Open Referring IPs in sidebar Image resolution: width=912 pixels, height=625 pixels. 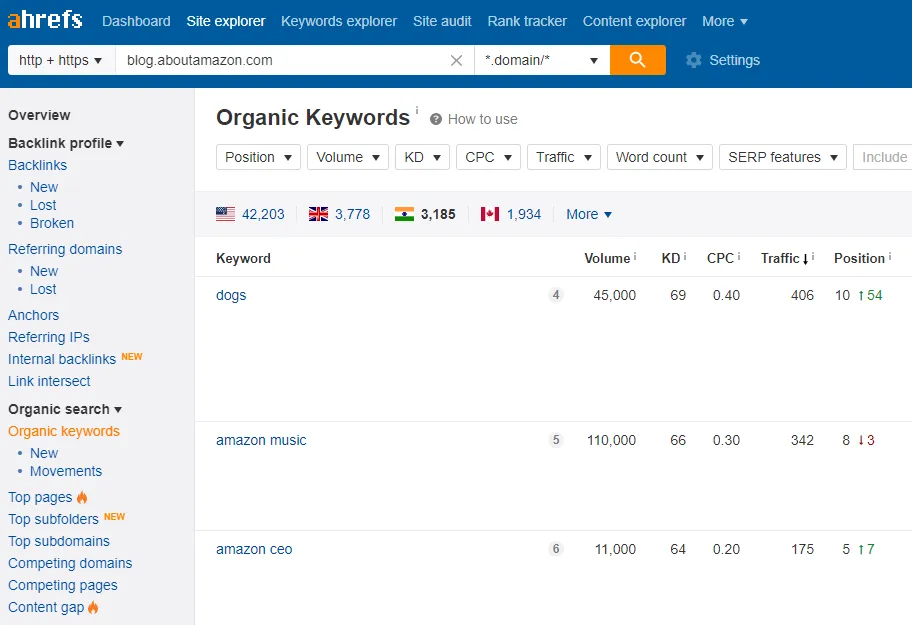(x=49, y=337)
